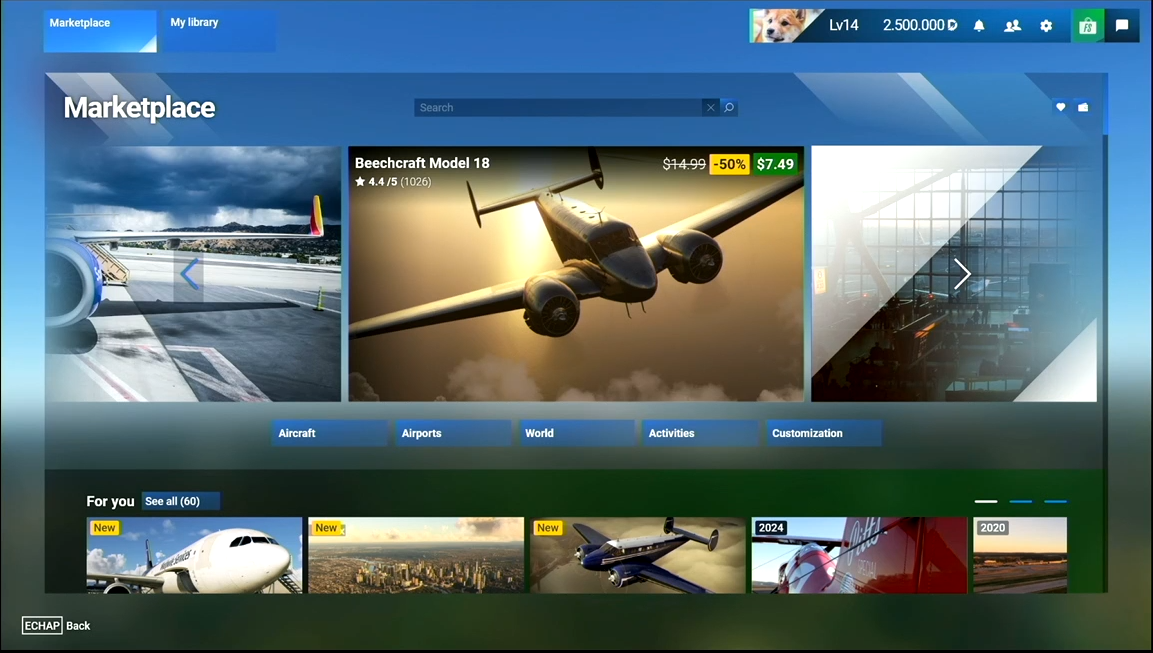Viewport: 1153px width, 653px height.
Task: Click the $14.99 original price
Action: coord(684,164)
